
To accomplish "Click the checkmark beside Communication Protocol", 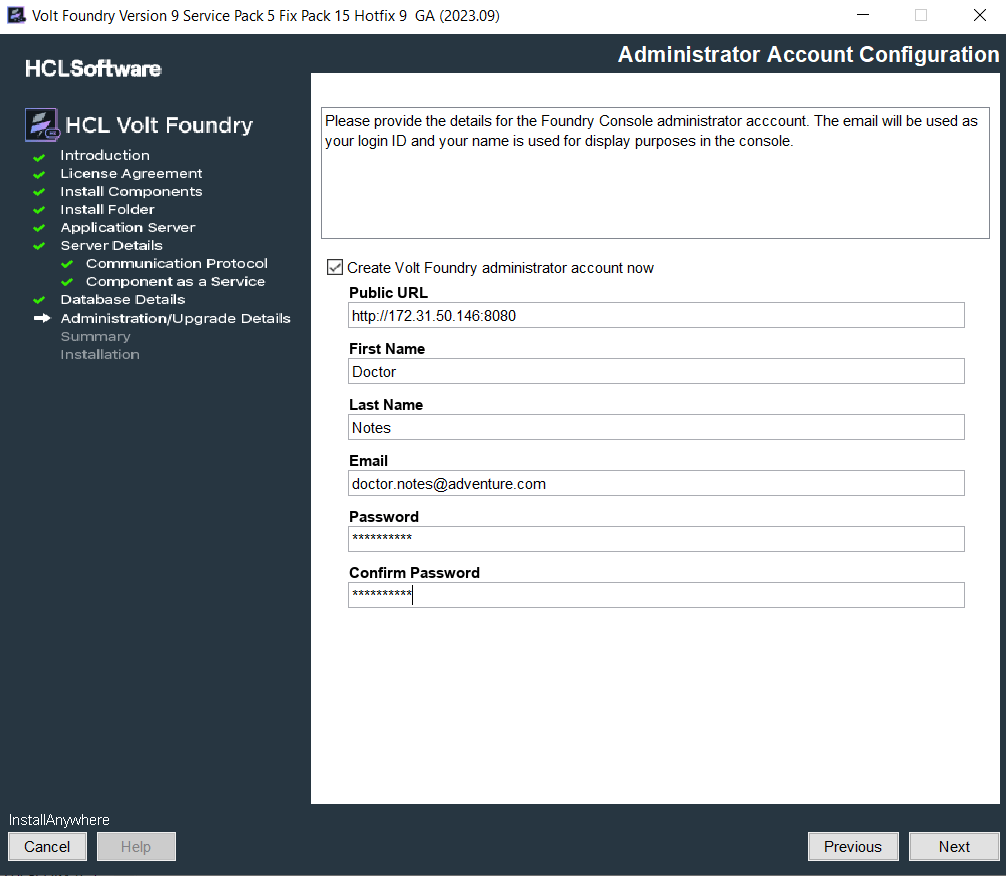I will [67, 264].
